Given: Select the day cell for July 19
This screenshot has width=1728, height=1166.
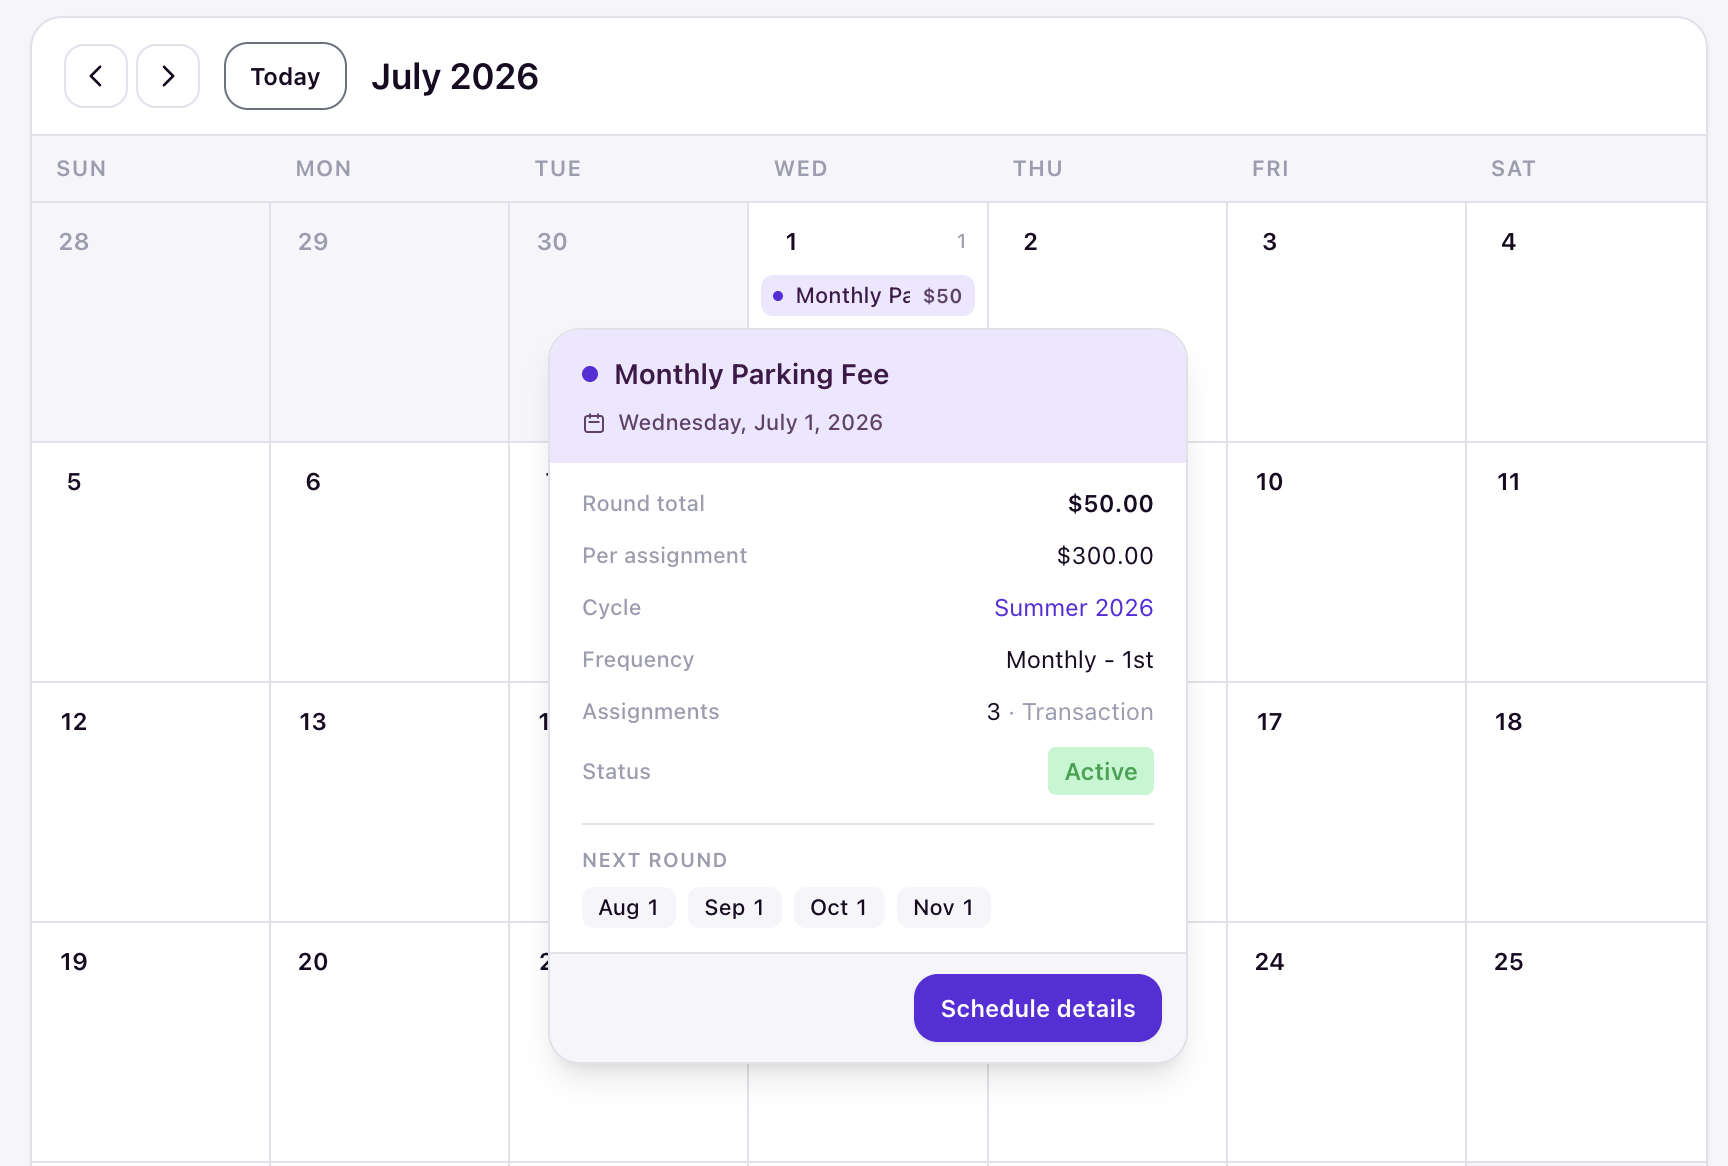Looking at the screenshot, I should pyautogui.click(x=150, y=1042).
